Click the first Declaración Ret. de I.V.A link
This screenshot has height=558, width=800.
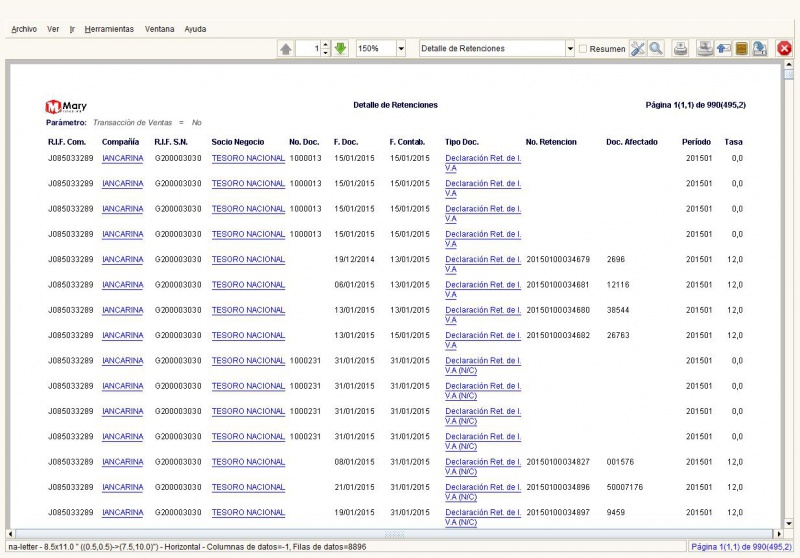coord(482,158)
